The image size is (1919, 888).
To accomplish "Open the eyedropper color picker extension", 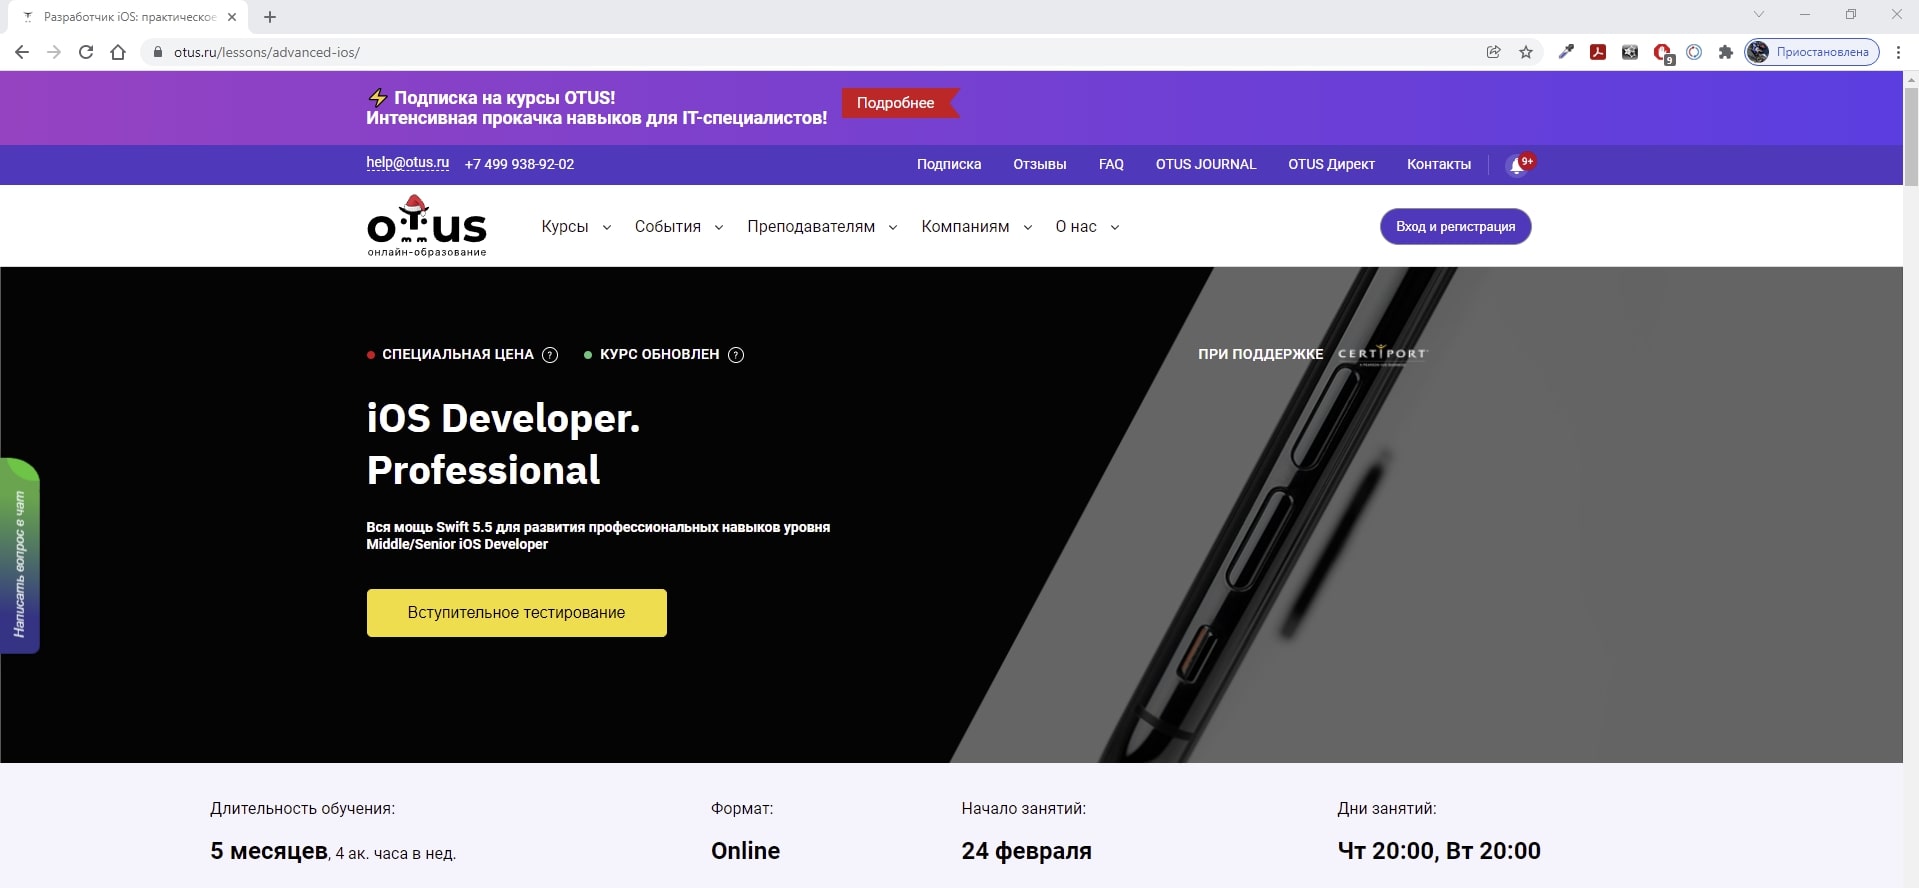I will point(1566,52).
